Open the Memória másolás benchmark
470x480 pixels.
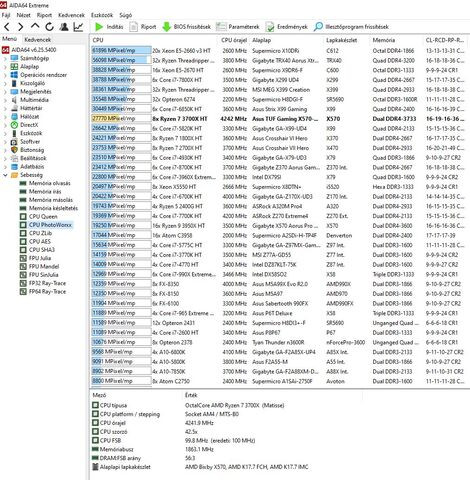(46, 200)
